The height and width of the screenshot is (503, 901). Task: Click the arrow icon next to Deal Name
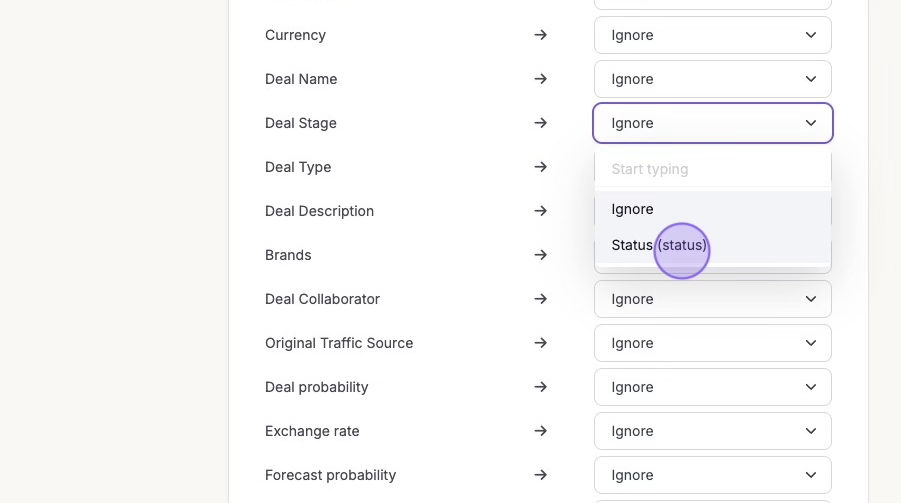pos(540,79)
